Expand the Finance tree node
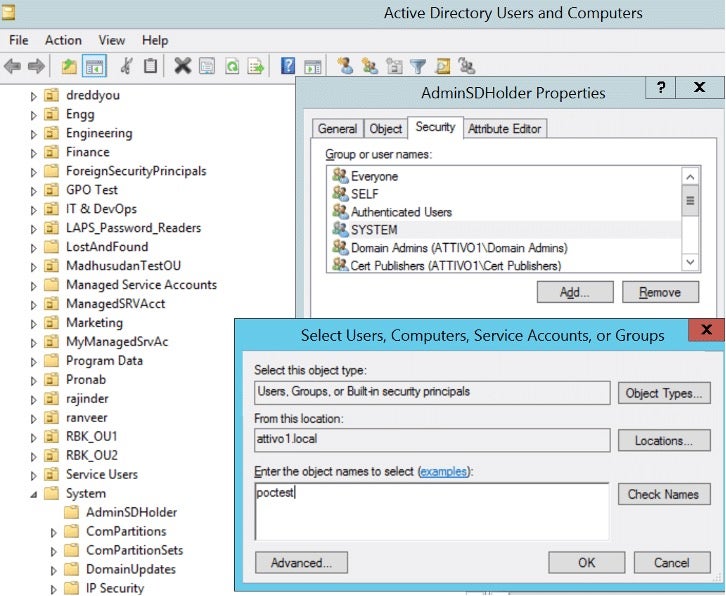Image resolution: width=726 pixels, height=596 pixels. (33, 153)
